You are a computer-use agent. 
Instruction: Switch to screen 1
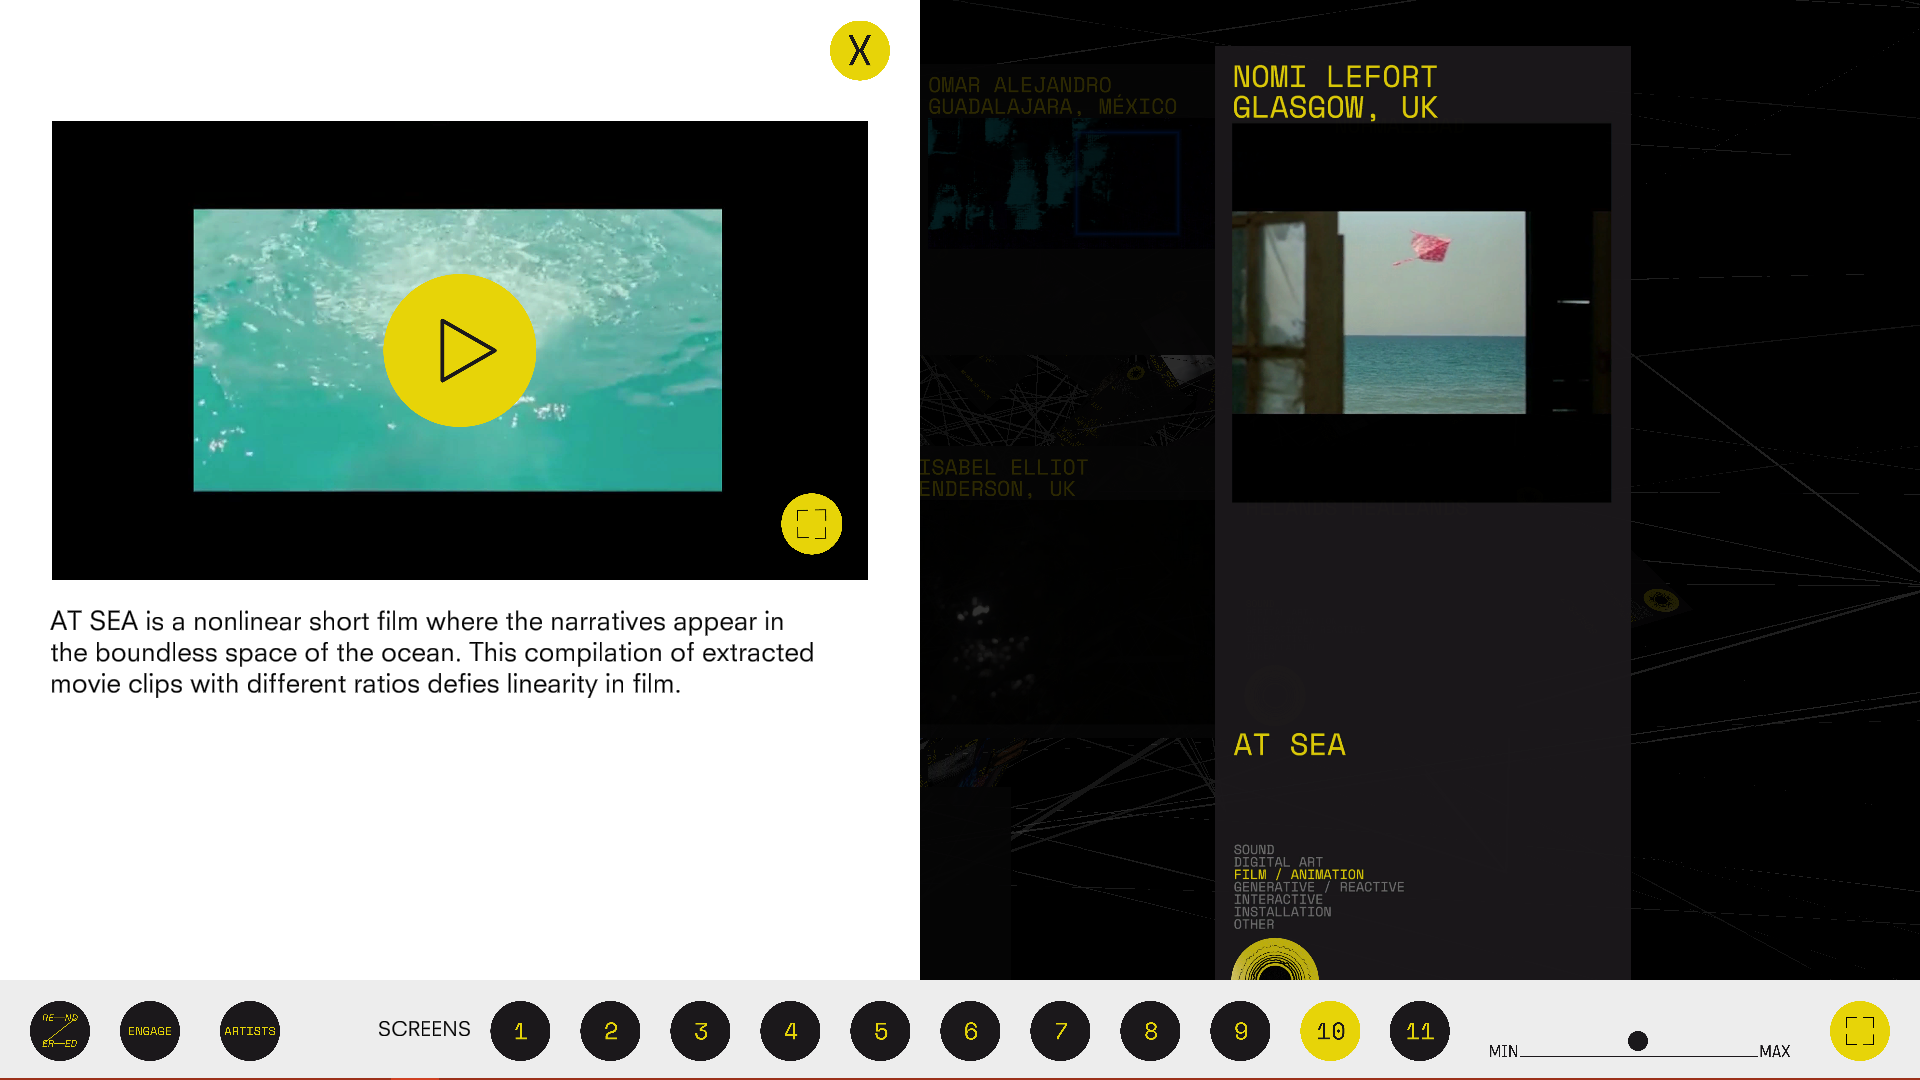(520, 1031)
